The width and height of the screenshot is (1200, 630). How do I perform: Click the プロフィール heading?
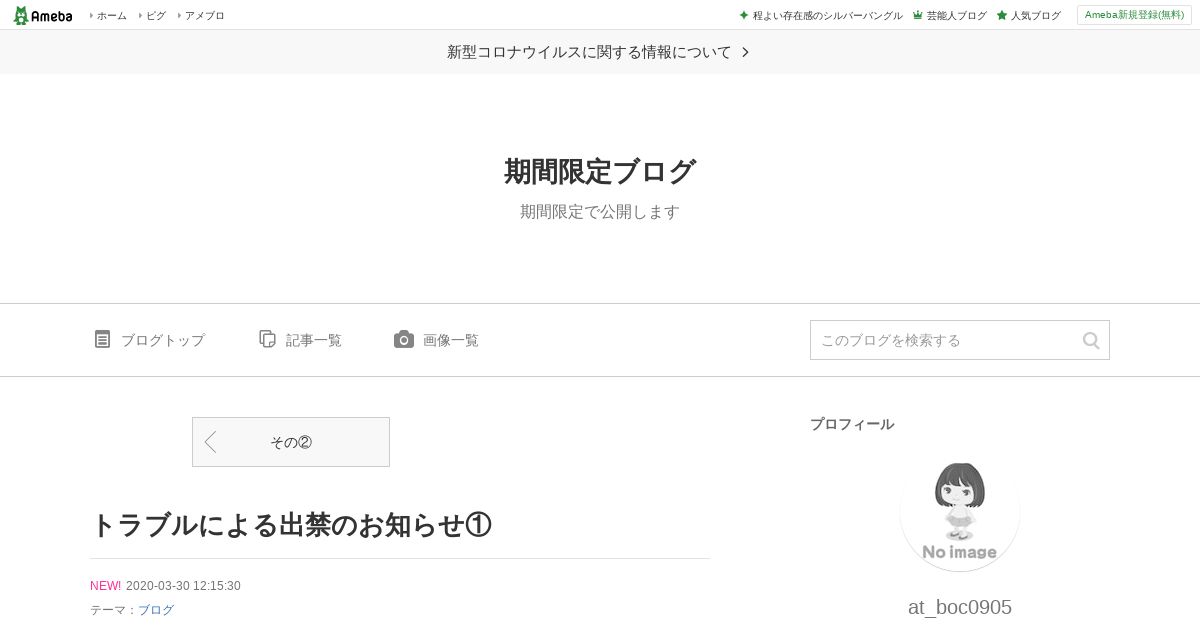tap(852, 424)
